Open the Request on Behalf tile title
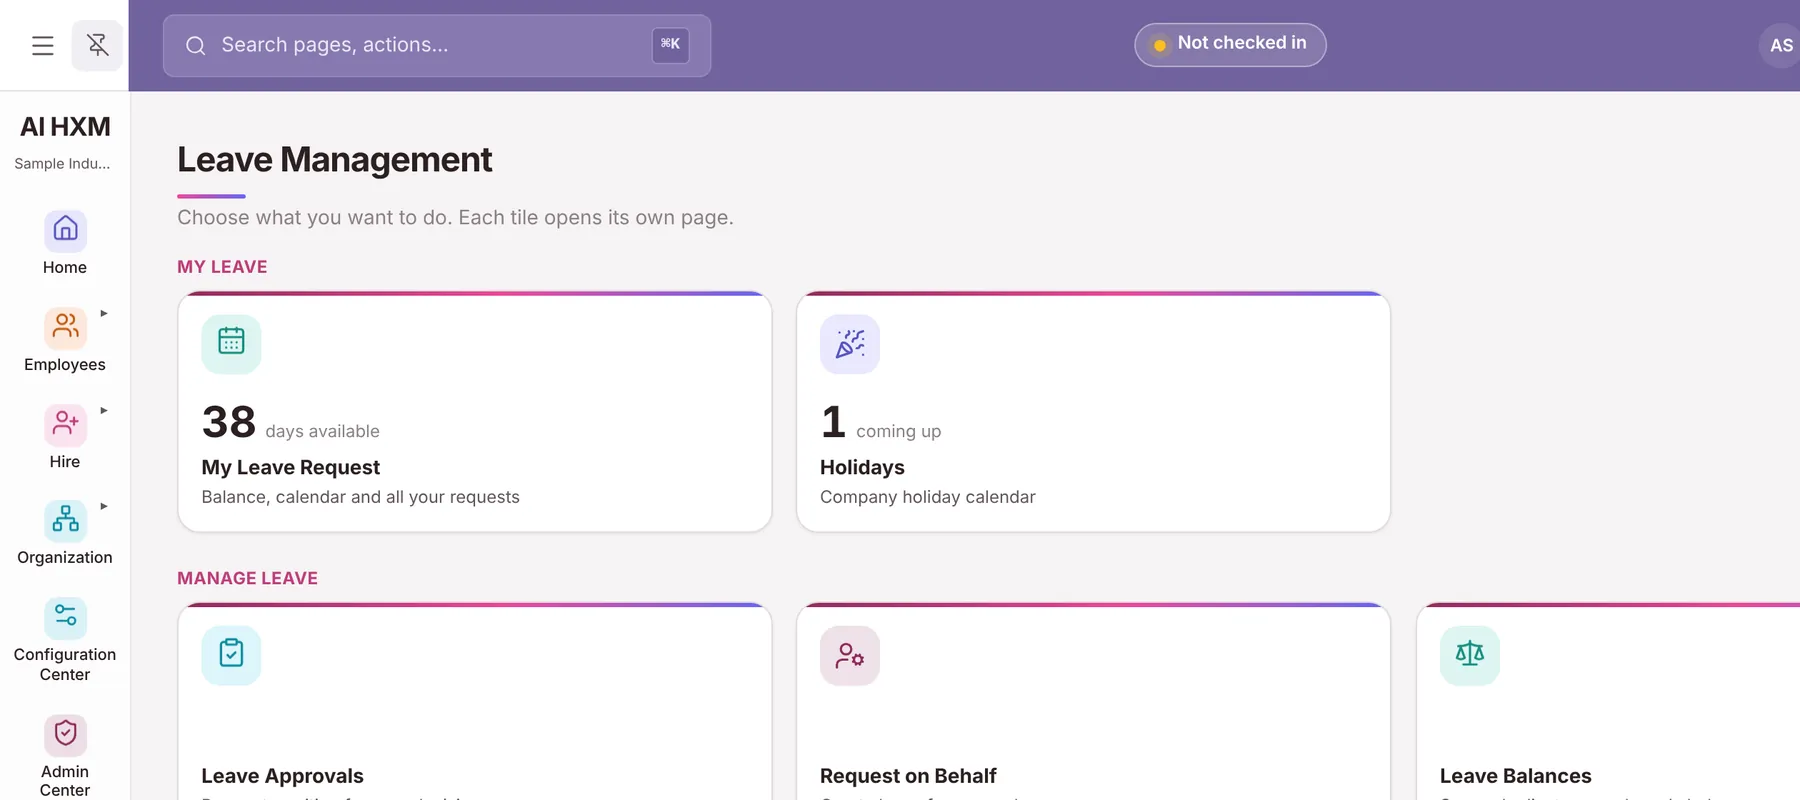Image resolution: width=1800 pixels, height=800 pixels. point(908,776)
